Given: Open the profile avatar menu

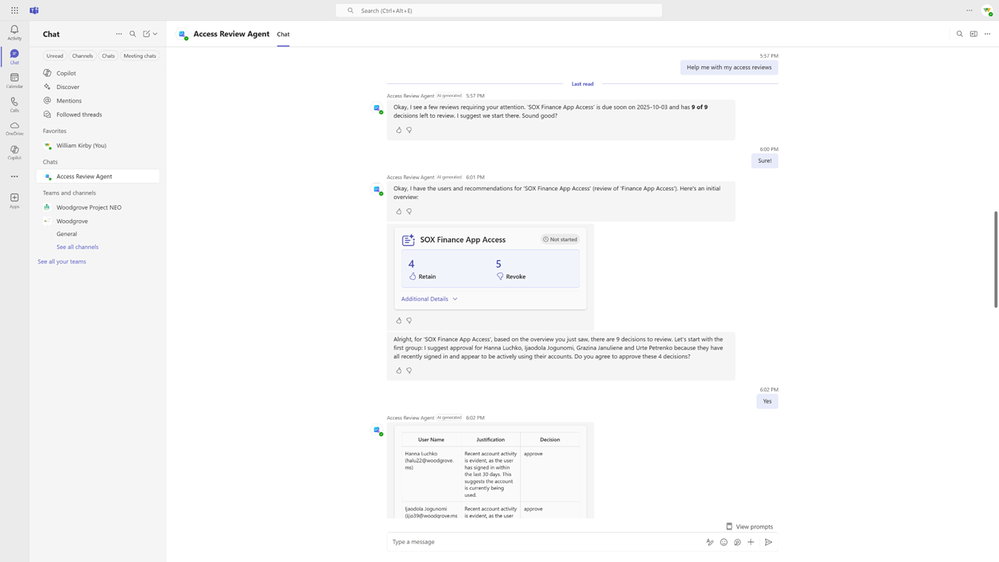Looking at the screenshot, I should [988, 11].
